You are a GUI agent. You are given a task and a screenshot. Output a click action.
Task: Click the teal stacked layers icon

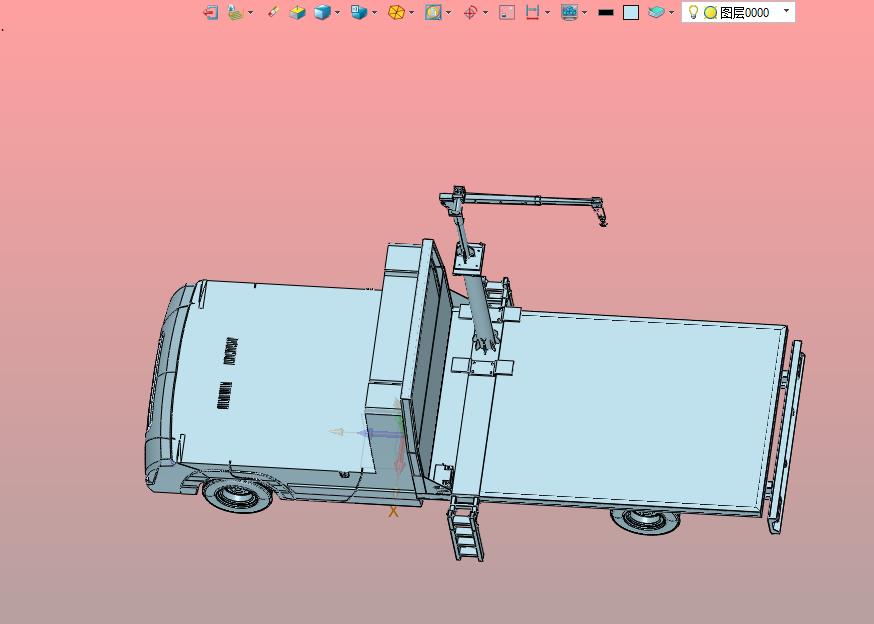(657, 12)
